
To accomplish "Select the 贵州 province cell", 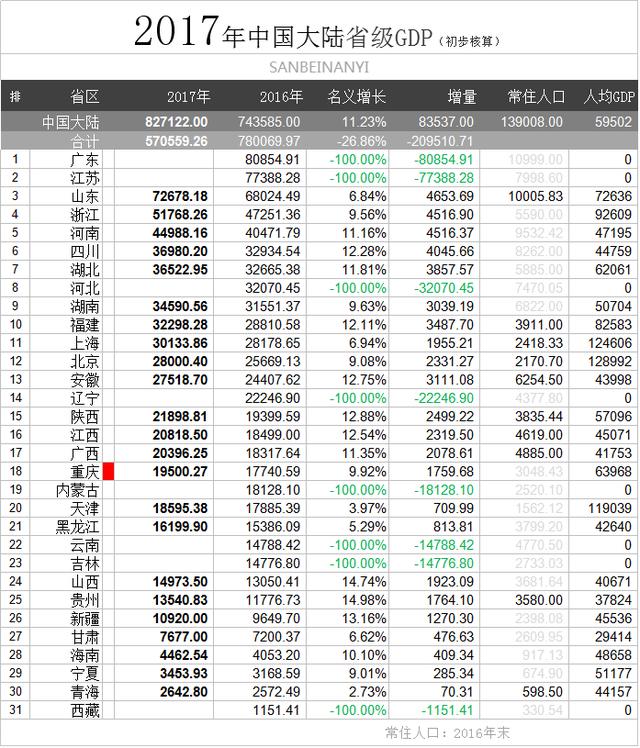I will [84, 600].
